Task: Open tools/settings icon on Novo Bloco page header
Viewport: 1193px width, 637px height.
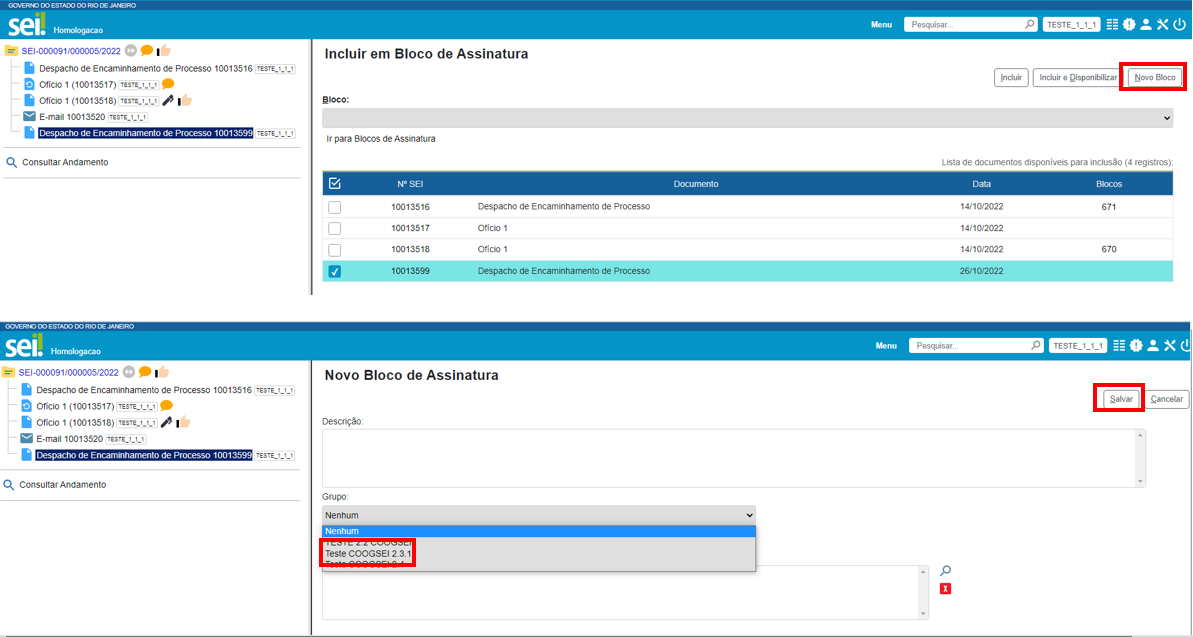Action: click(1168, 346)
